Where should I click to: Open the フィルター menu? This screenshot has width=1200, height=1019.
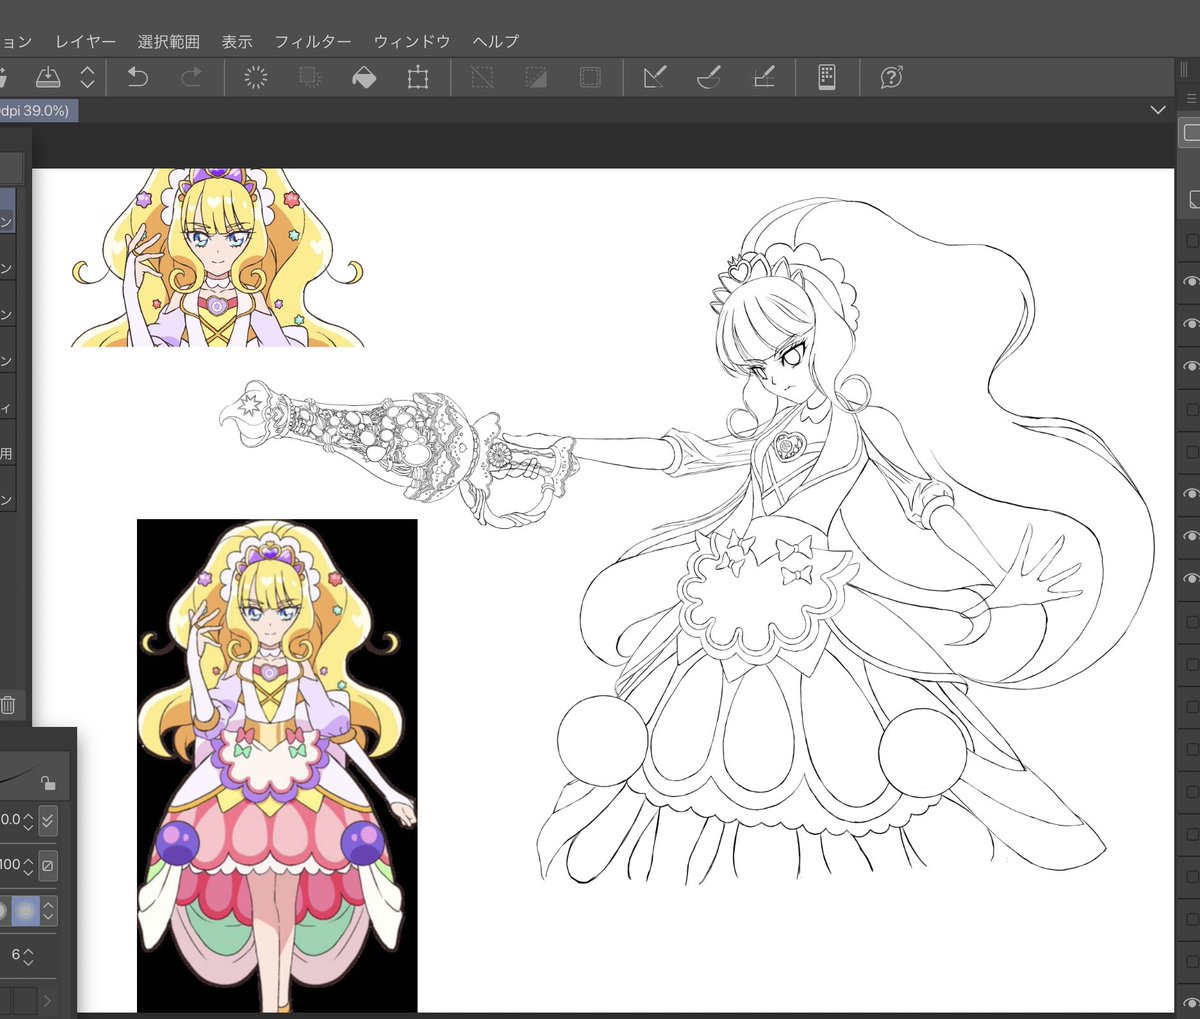pyautogui.click(x=313, y=41)
